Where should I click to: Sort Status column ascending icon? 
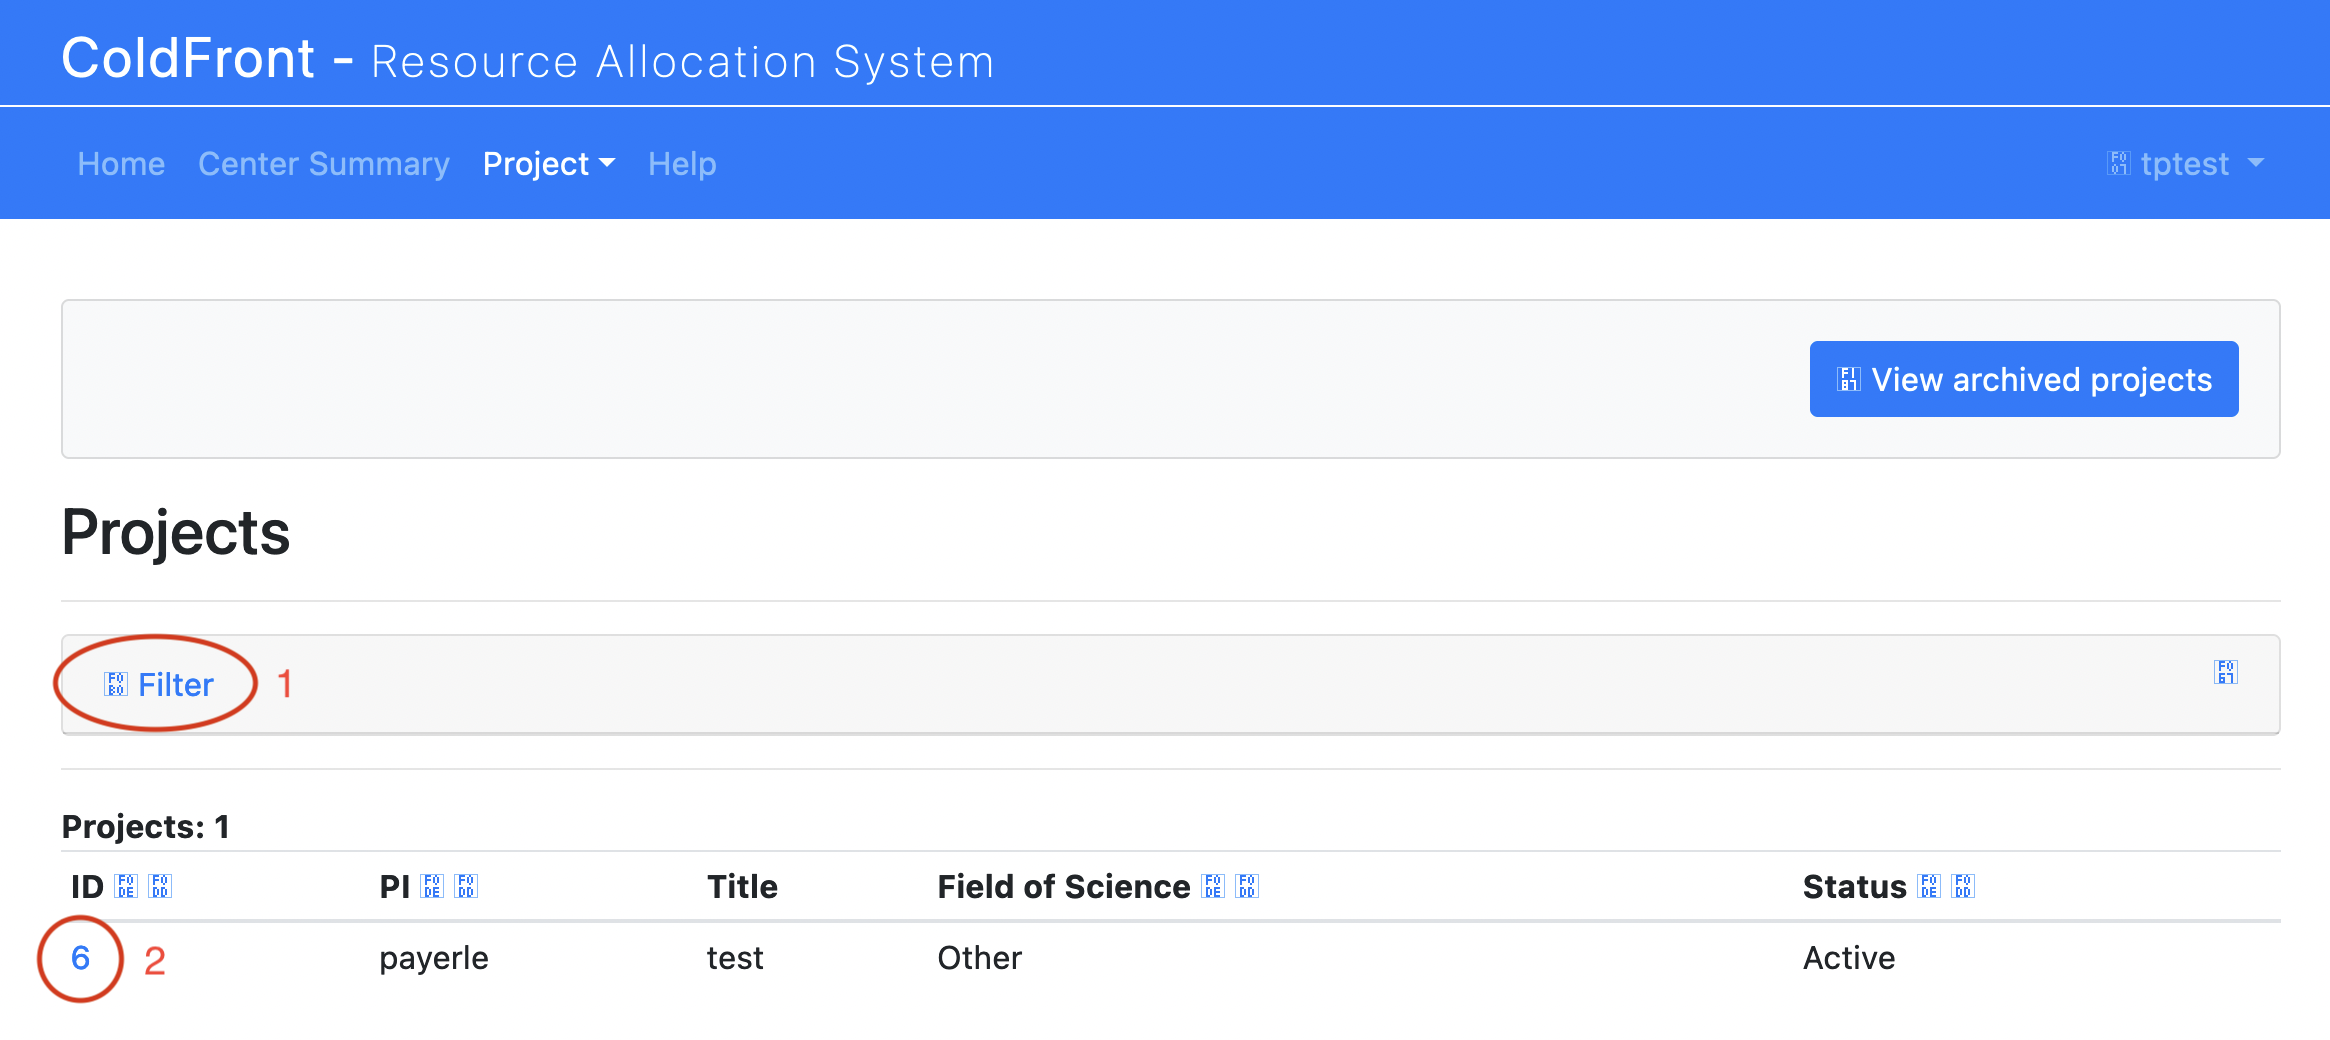tap(1929, 886)
